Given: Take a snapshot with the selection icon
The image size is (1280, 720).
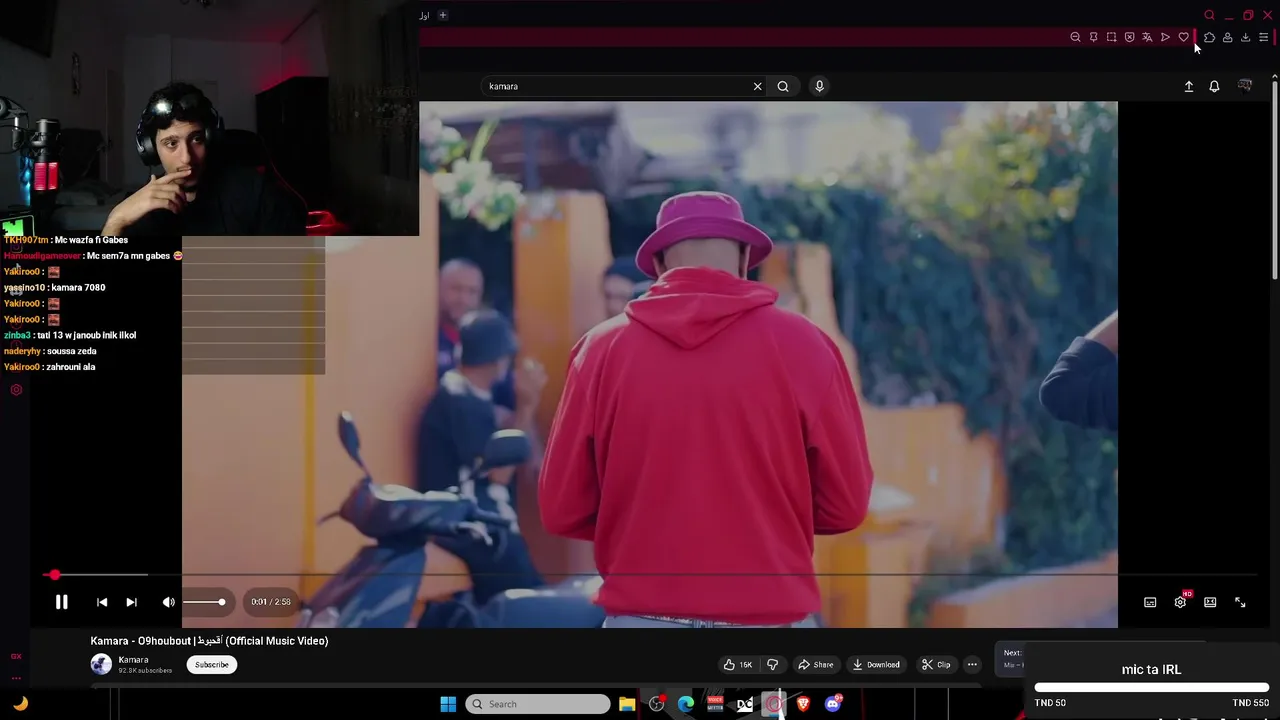Looking at the screenshot, I should click(x=1111, y=37).
